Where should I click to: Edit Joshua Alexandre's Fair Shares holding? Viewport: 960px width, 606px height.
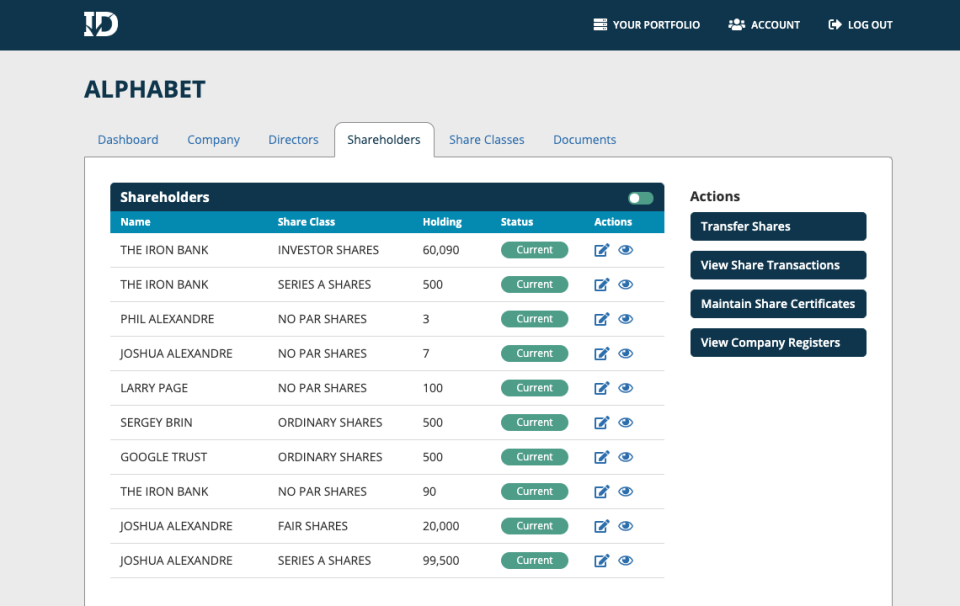pyautogui.click(x=601, y=525)
